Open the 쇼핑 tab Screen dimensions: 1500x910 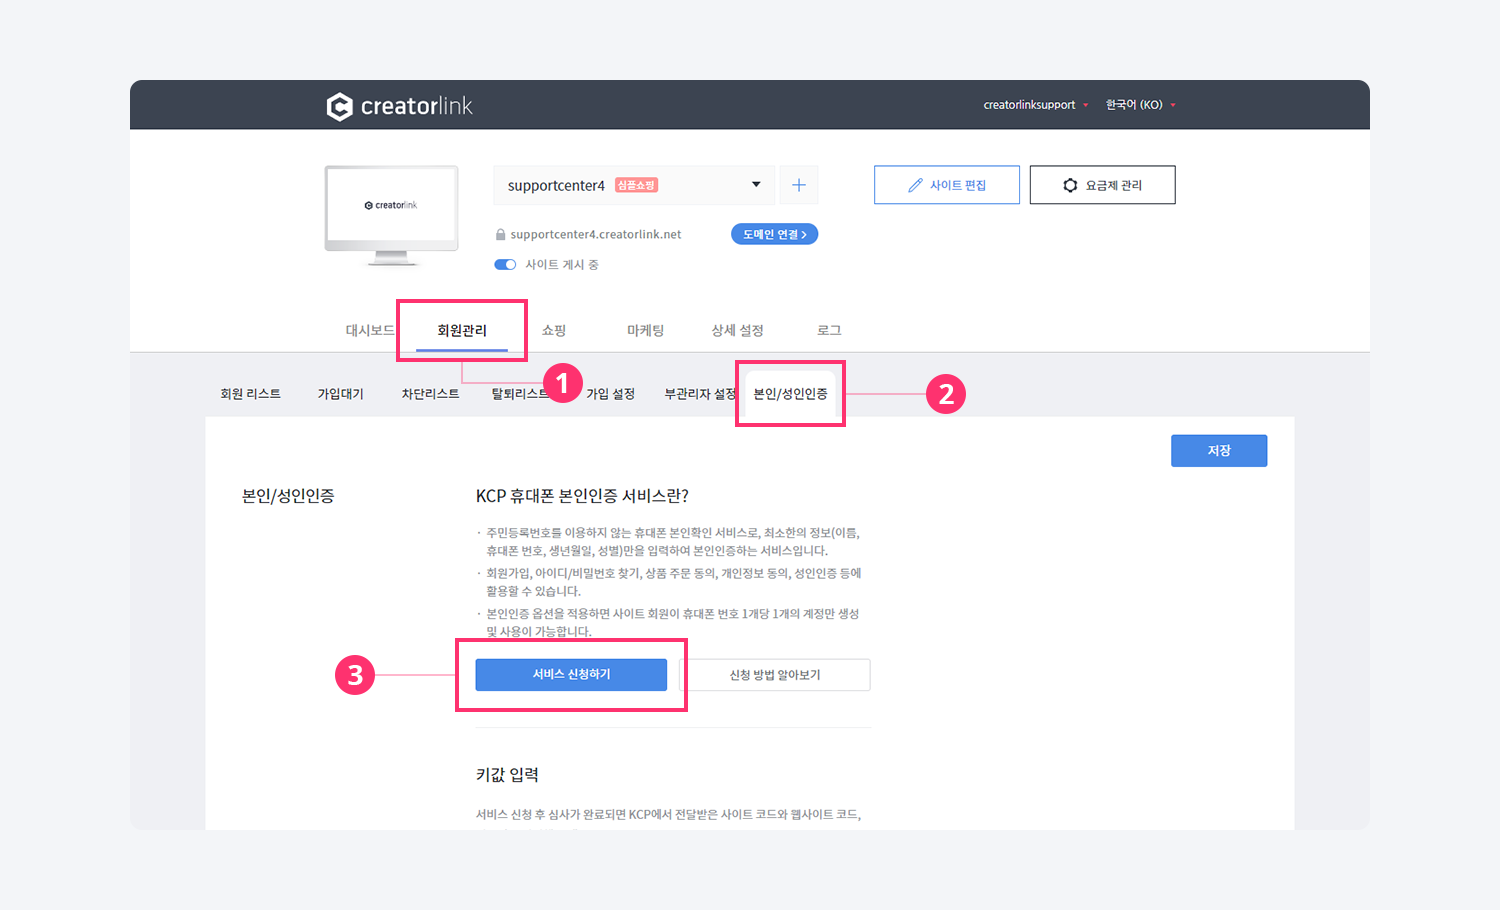tap(554, 331)
